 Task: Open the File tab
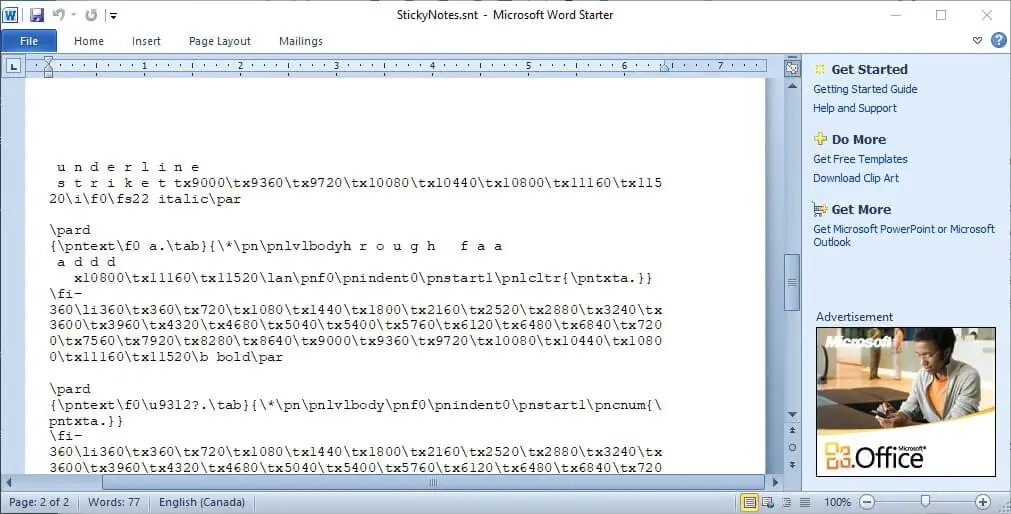[x=29, y=41]
